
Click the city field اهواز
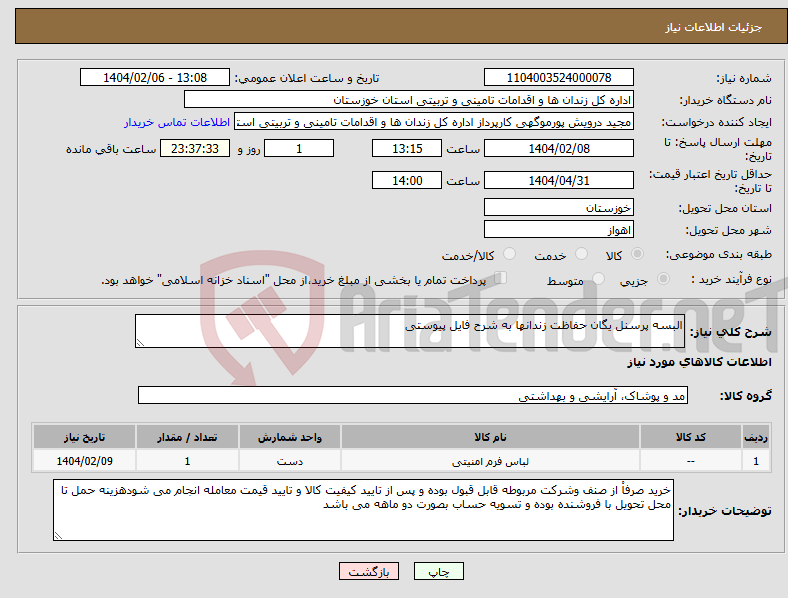[558, 230]
